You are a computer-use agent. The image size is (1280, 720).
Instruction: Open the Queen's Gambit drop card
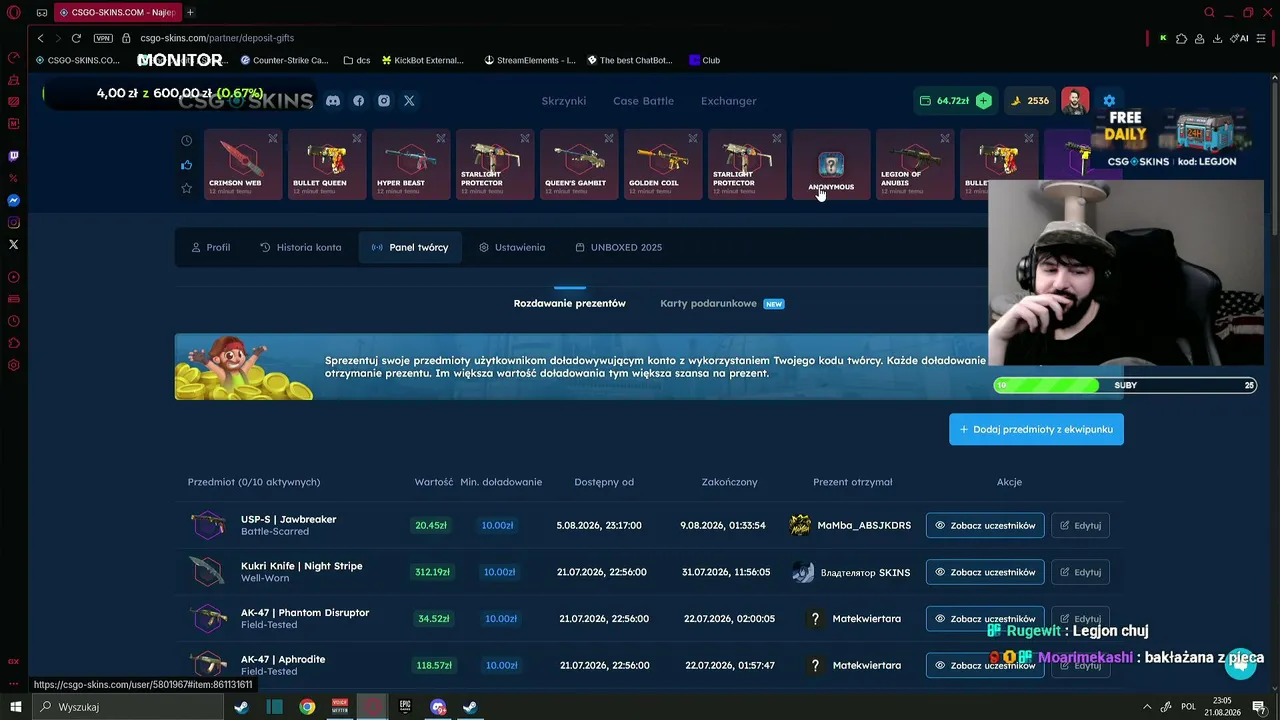(579, 165)
